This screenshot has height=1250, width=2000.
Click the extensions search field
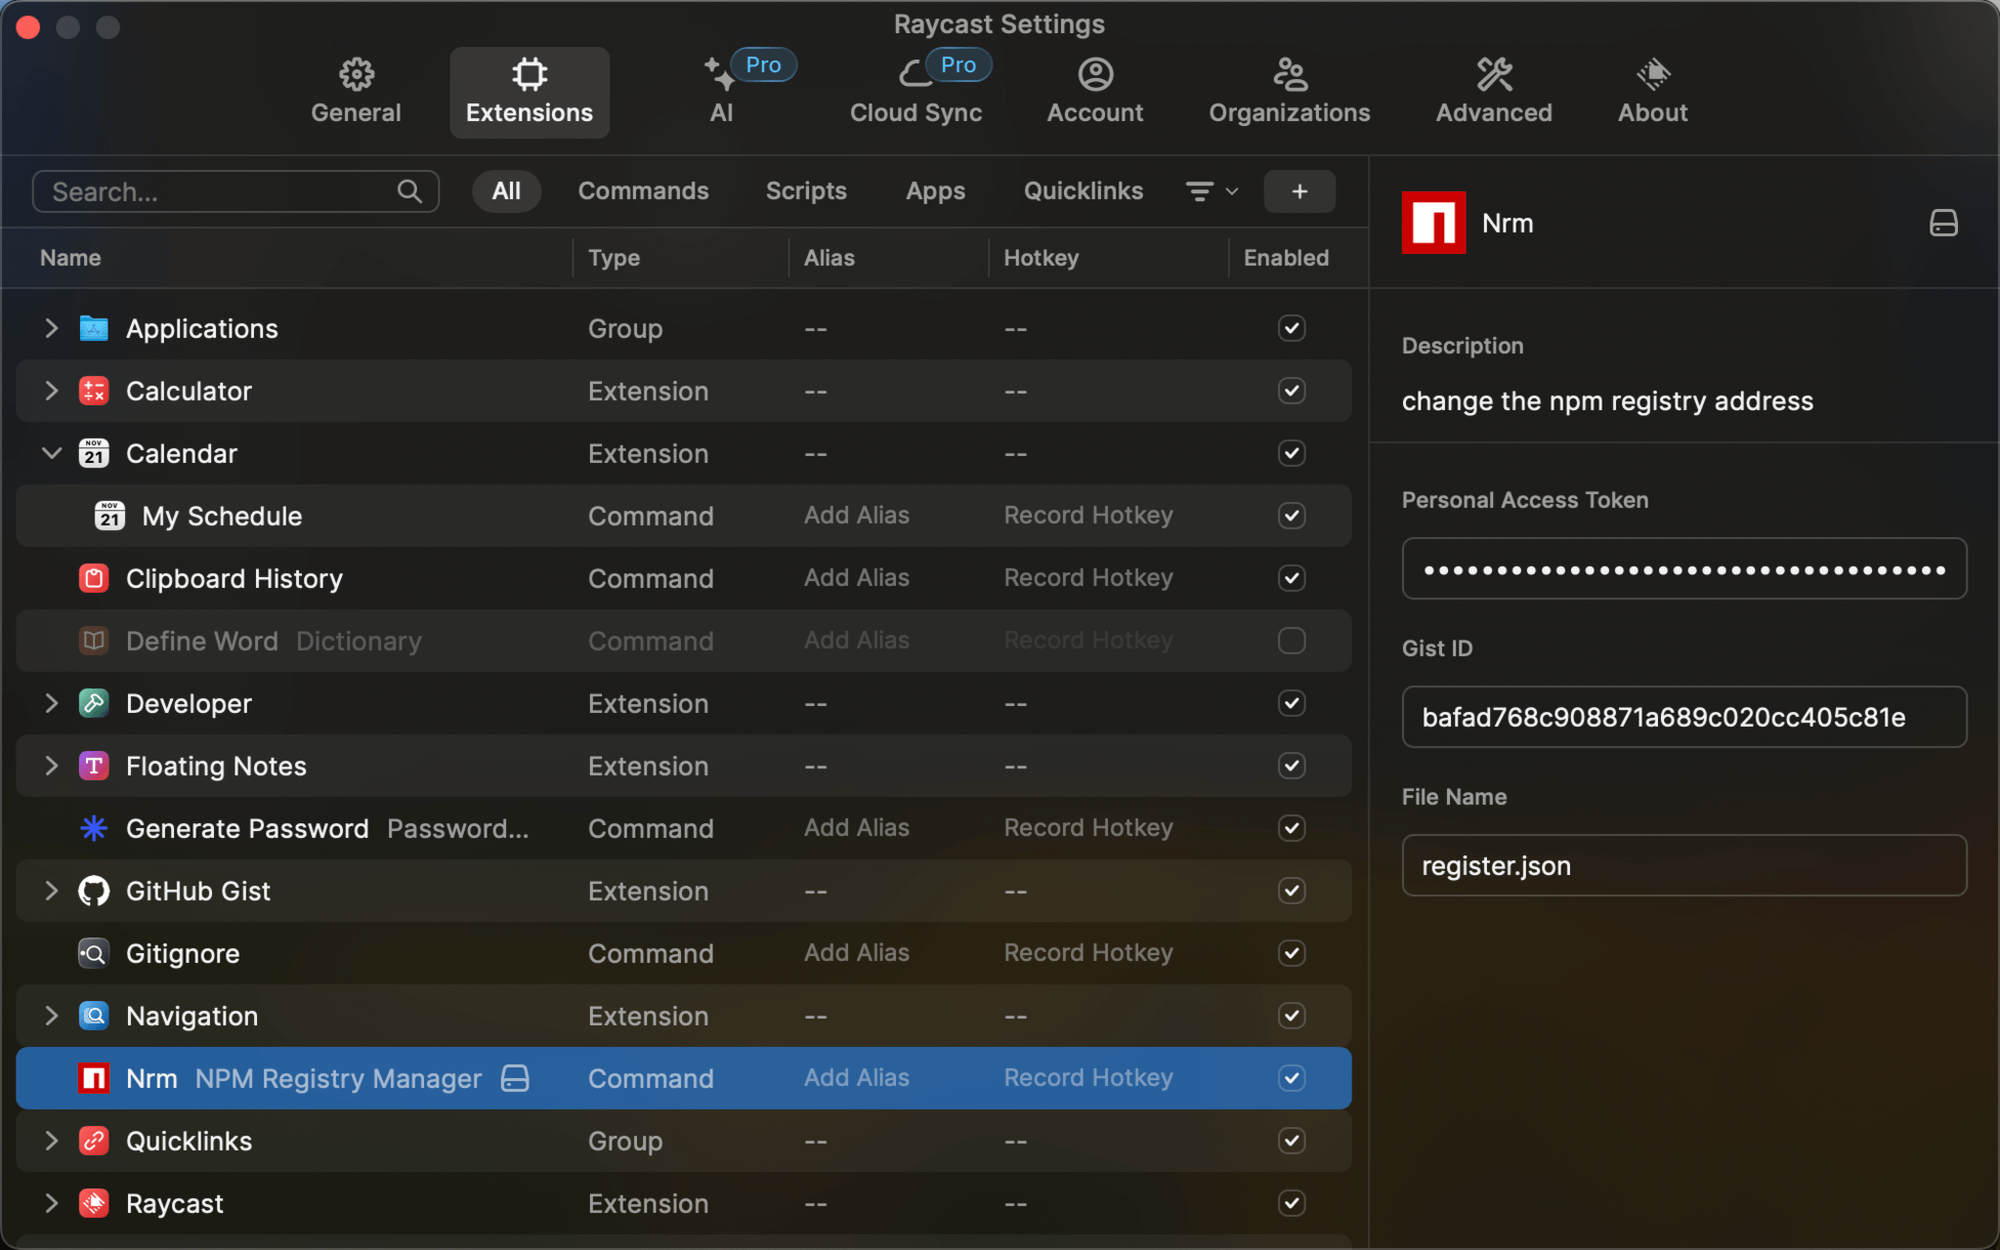pyautogui.click(x=236, y=191)
